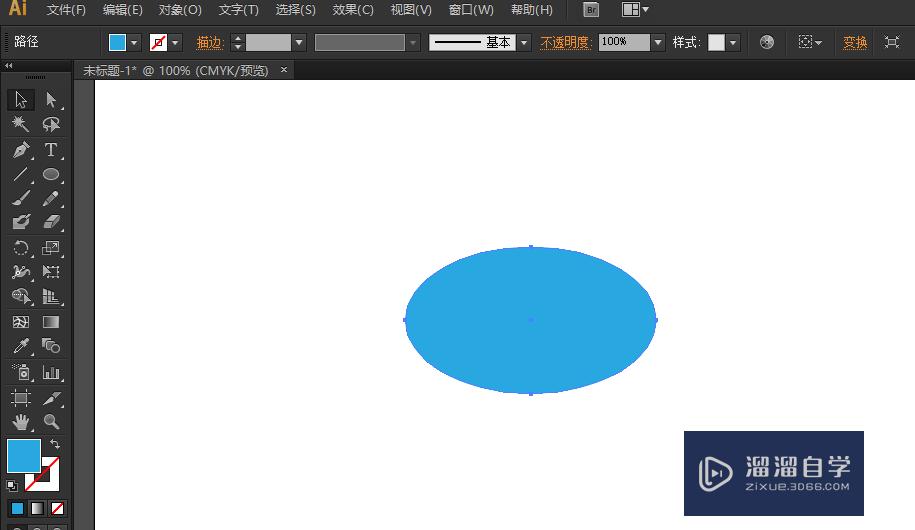Image resolution: width=915 pixels, height=530 pixels.
Task: Select the Pen tool
Action: pyautogui.click(x=21, y=149)
